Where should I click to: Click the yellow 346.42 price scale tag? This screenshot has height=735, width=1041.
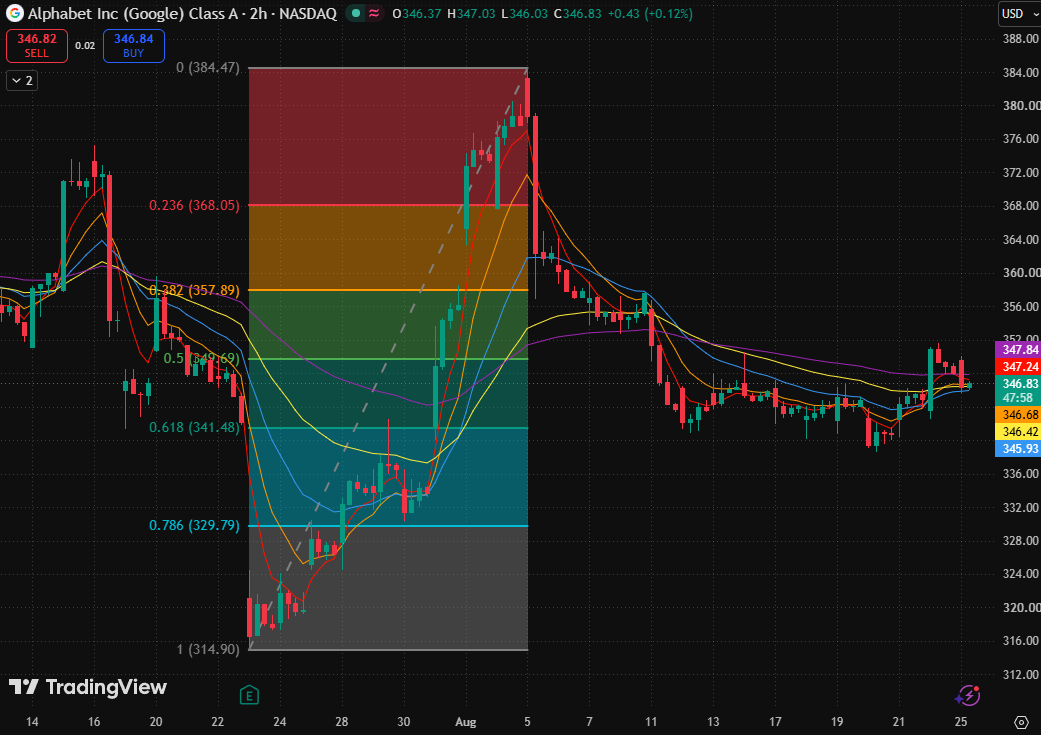point(1018,432)
